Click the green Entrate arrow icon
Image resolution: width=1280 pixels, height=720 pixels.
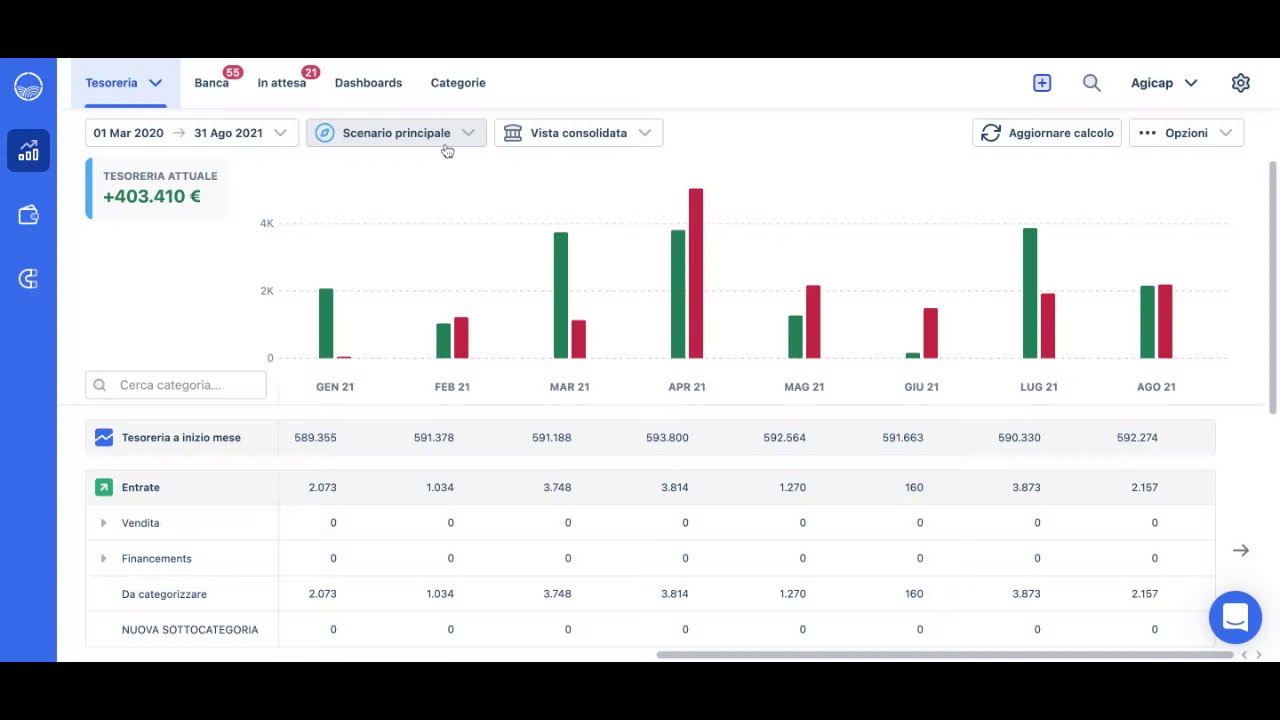coord(104,487)
